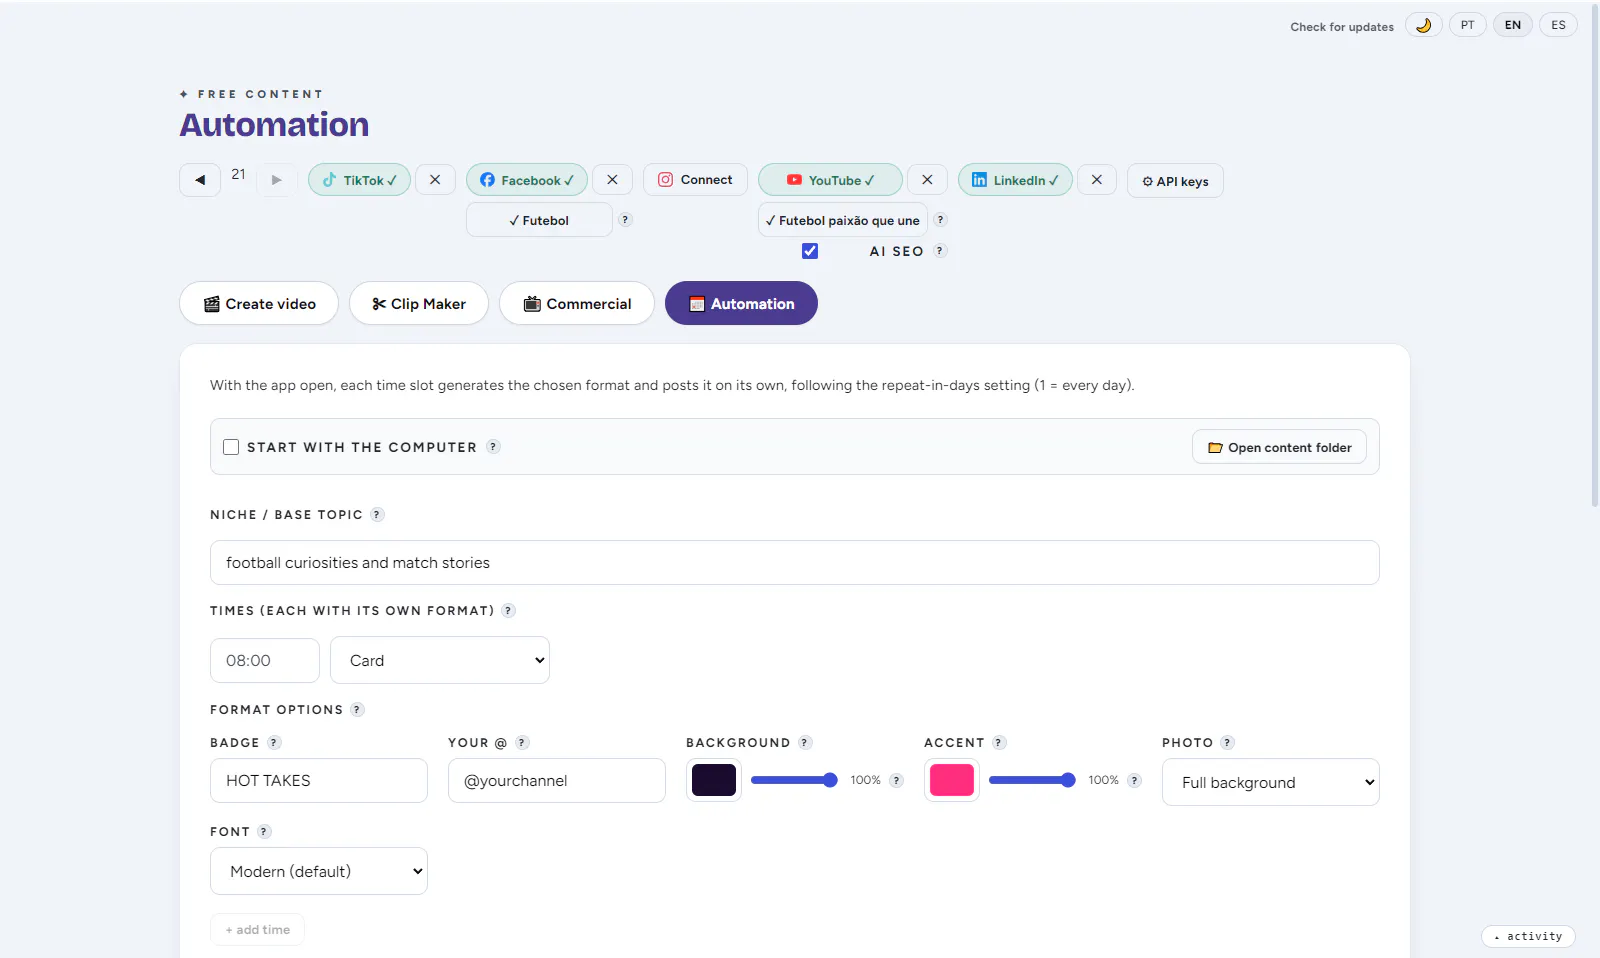Click the TikTok connected account button
The image size is (1600, 958).
click(x=359, y=180)
